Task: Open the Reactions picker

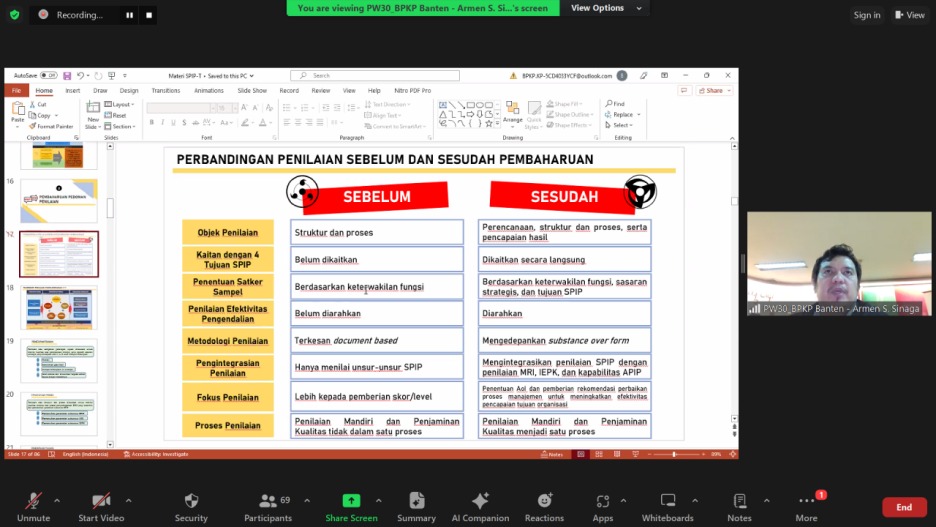Action: 544,505
